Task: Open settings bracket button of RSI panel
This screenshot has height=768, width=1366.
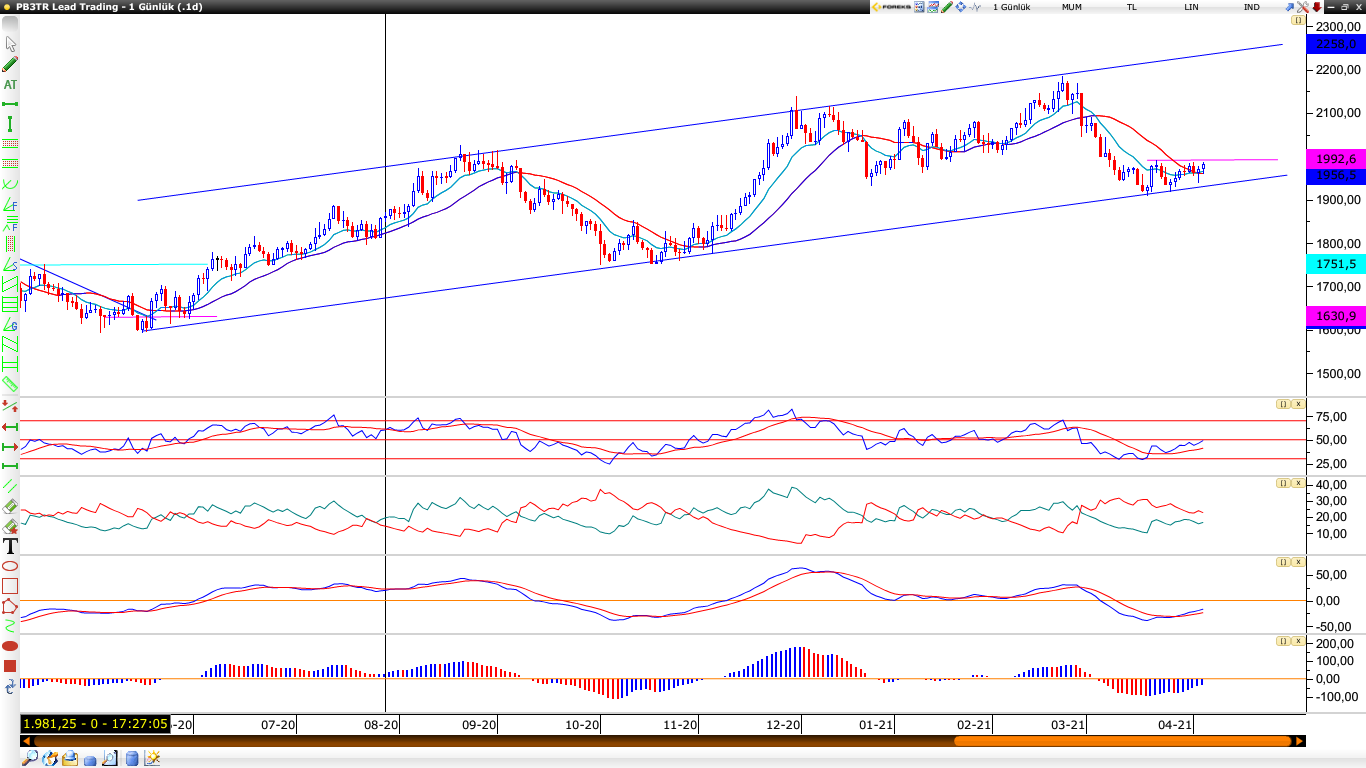Action: [x=1283, y=404]
